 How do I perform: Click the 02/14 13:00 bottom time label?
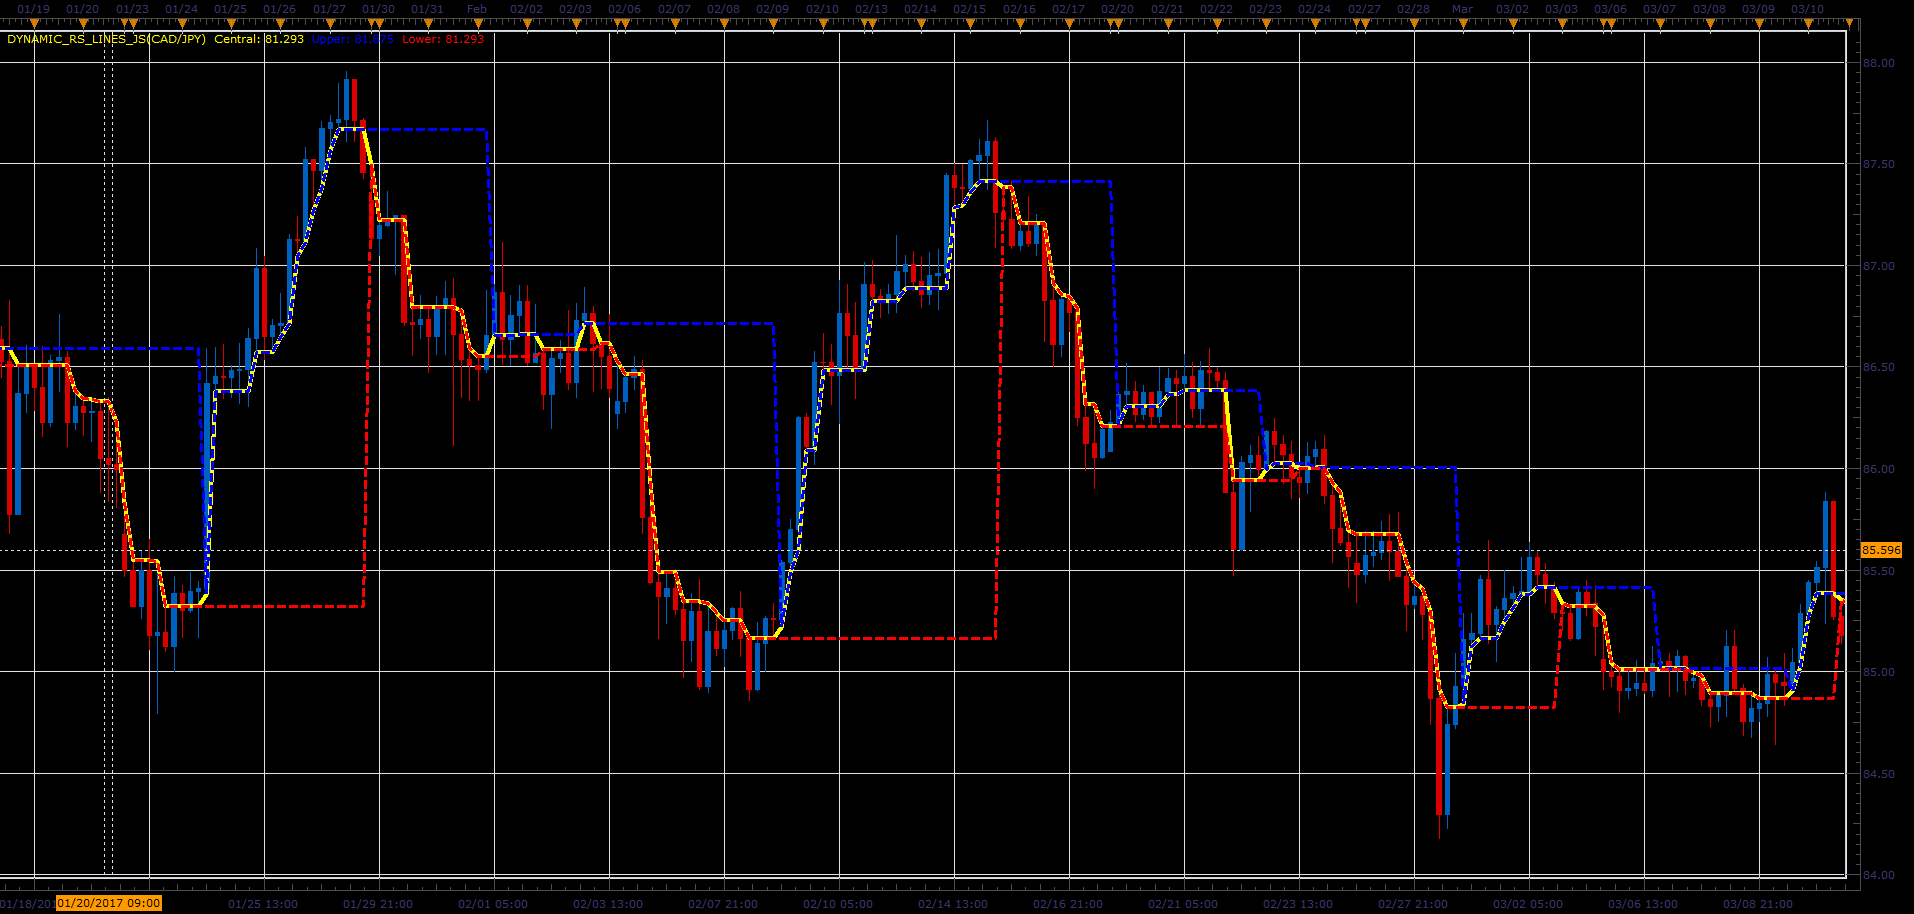coord(953,904)
